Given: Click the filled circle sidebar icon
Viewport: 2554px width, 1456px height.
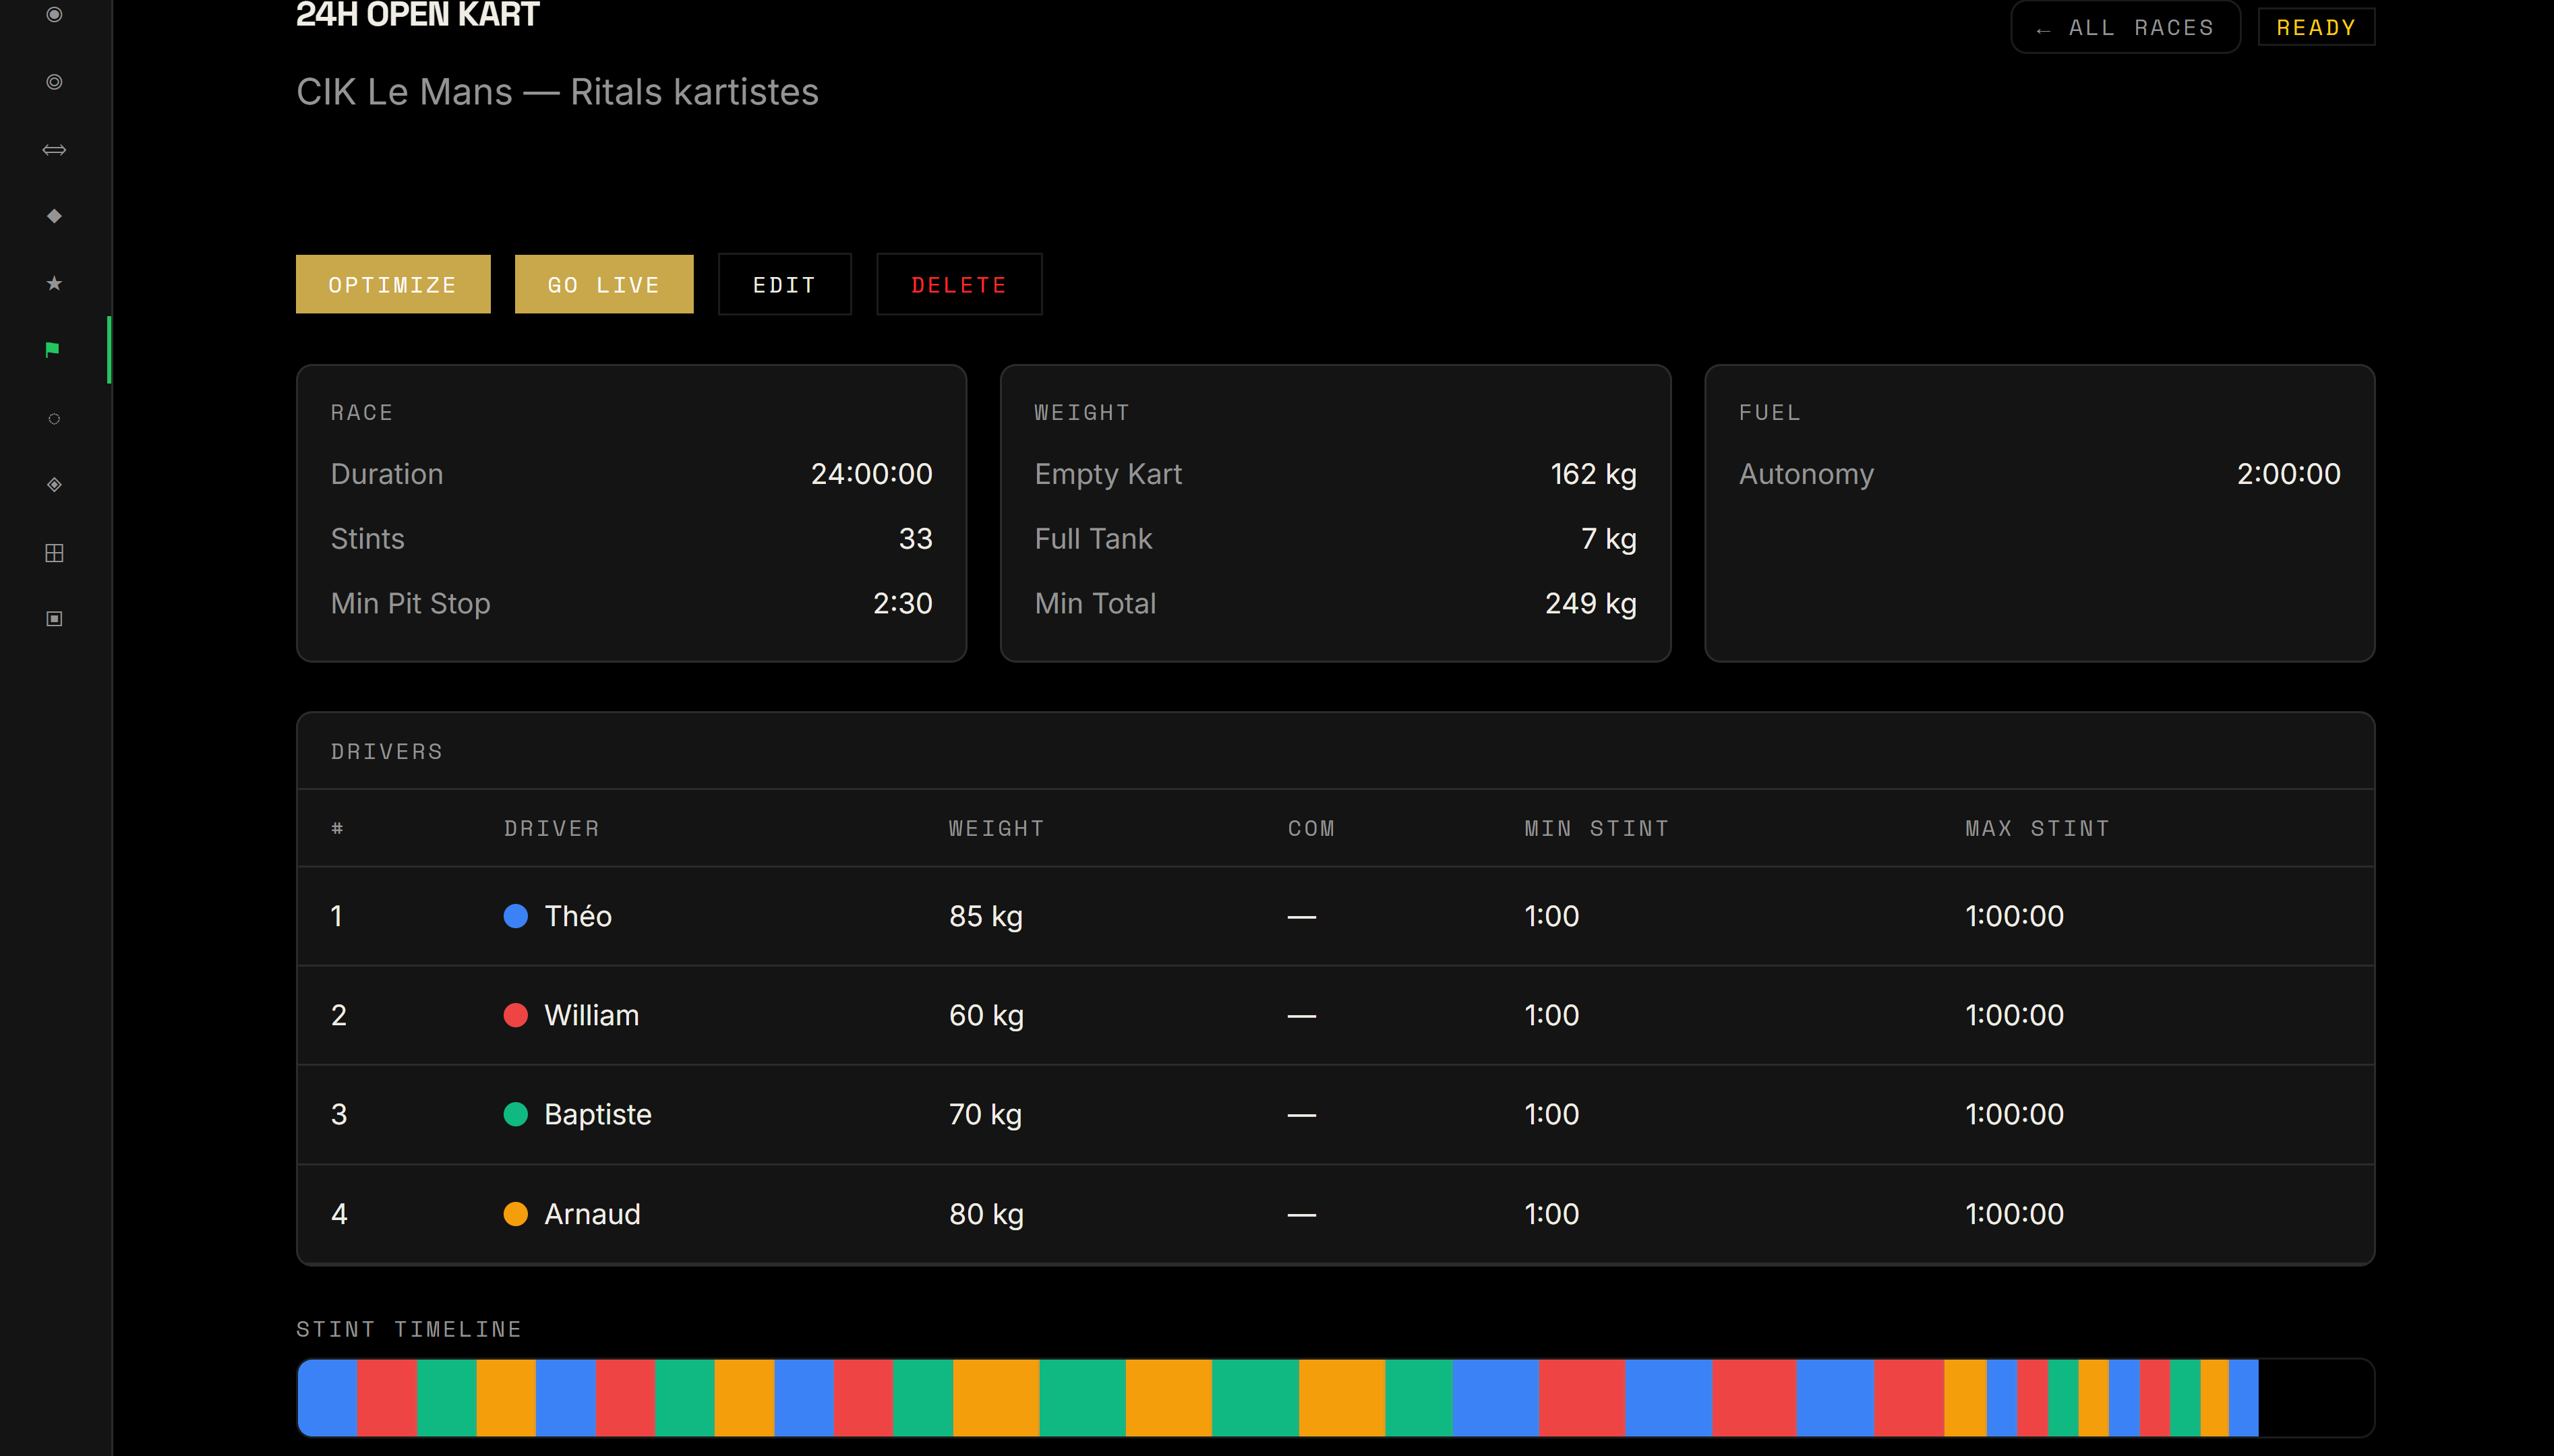Looking at the screenshot, I should [54, 14].
